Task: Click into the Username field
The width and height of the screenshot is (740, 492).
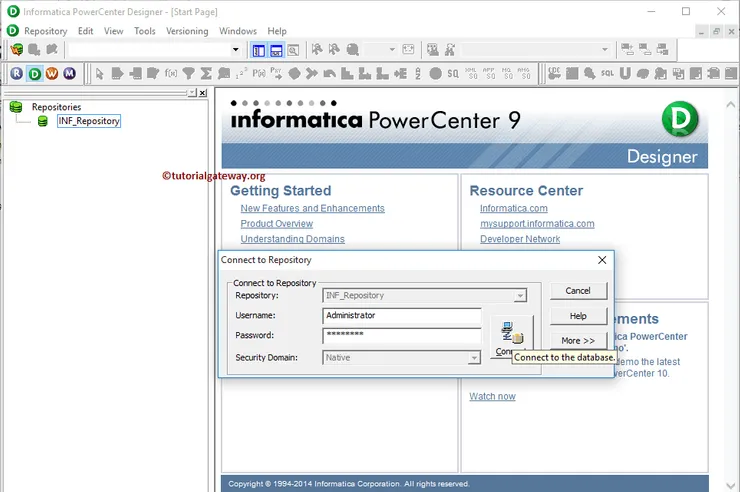Action: pos(402,316)
